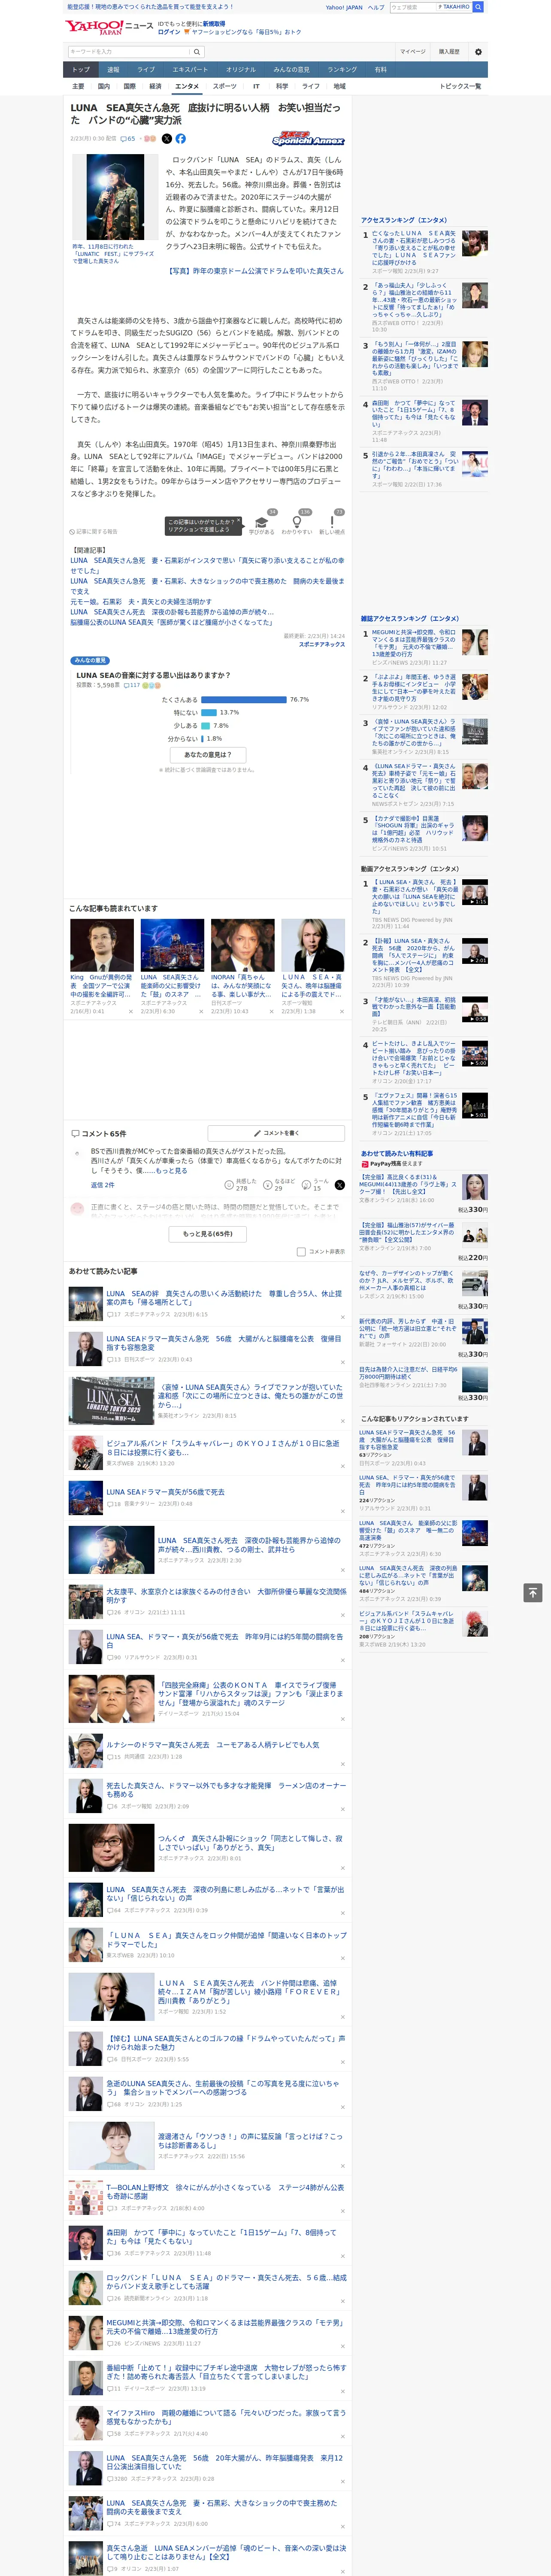Click the blue web search button icon
The image size is (551, 2576).
(x=478, y=7)
